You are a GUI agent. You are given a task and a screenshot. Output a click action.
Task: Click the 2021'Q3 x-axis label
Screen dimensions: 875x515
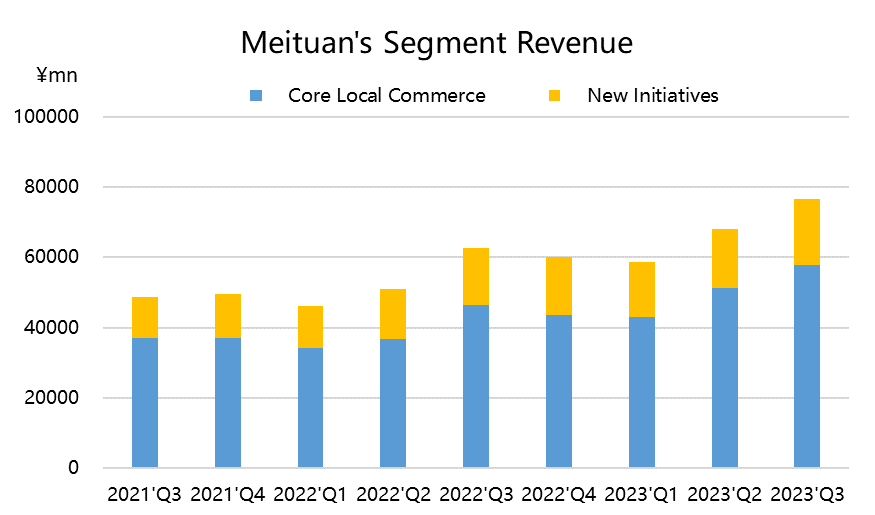pos(145,494)
